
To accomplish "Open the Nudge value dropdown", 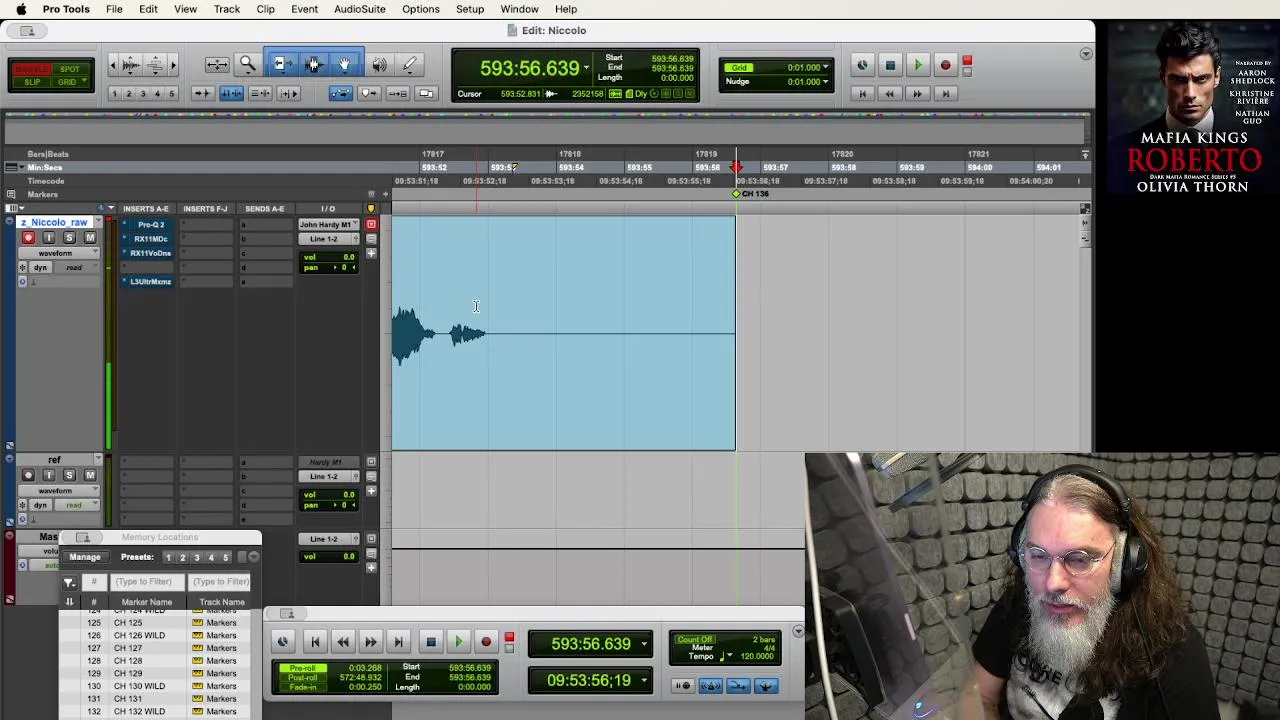I will click(x=825, y=82).
